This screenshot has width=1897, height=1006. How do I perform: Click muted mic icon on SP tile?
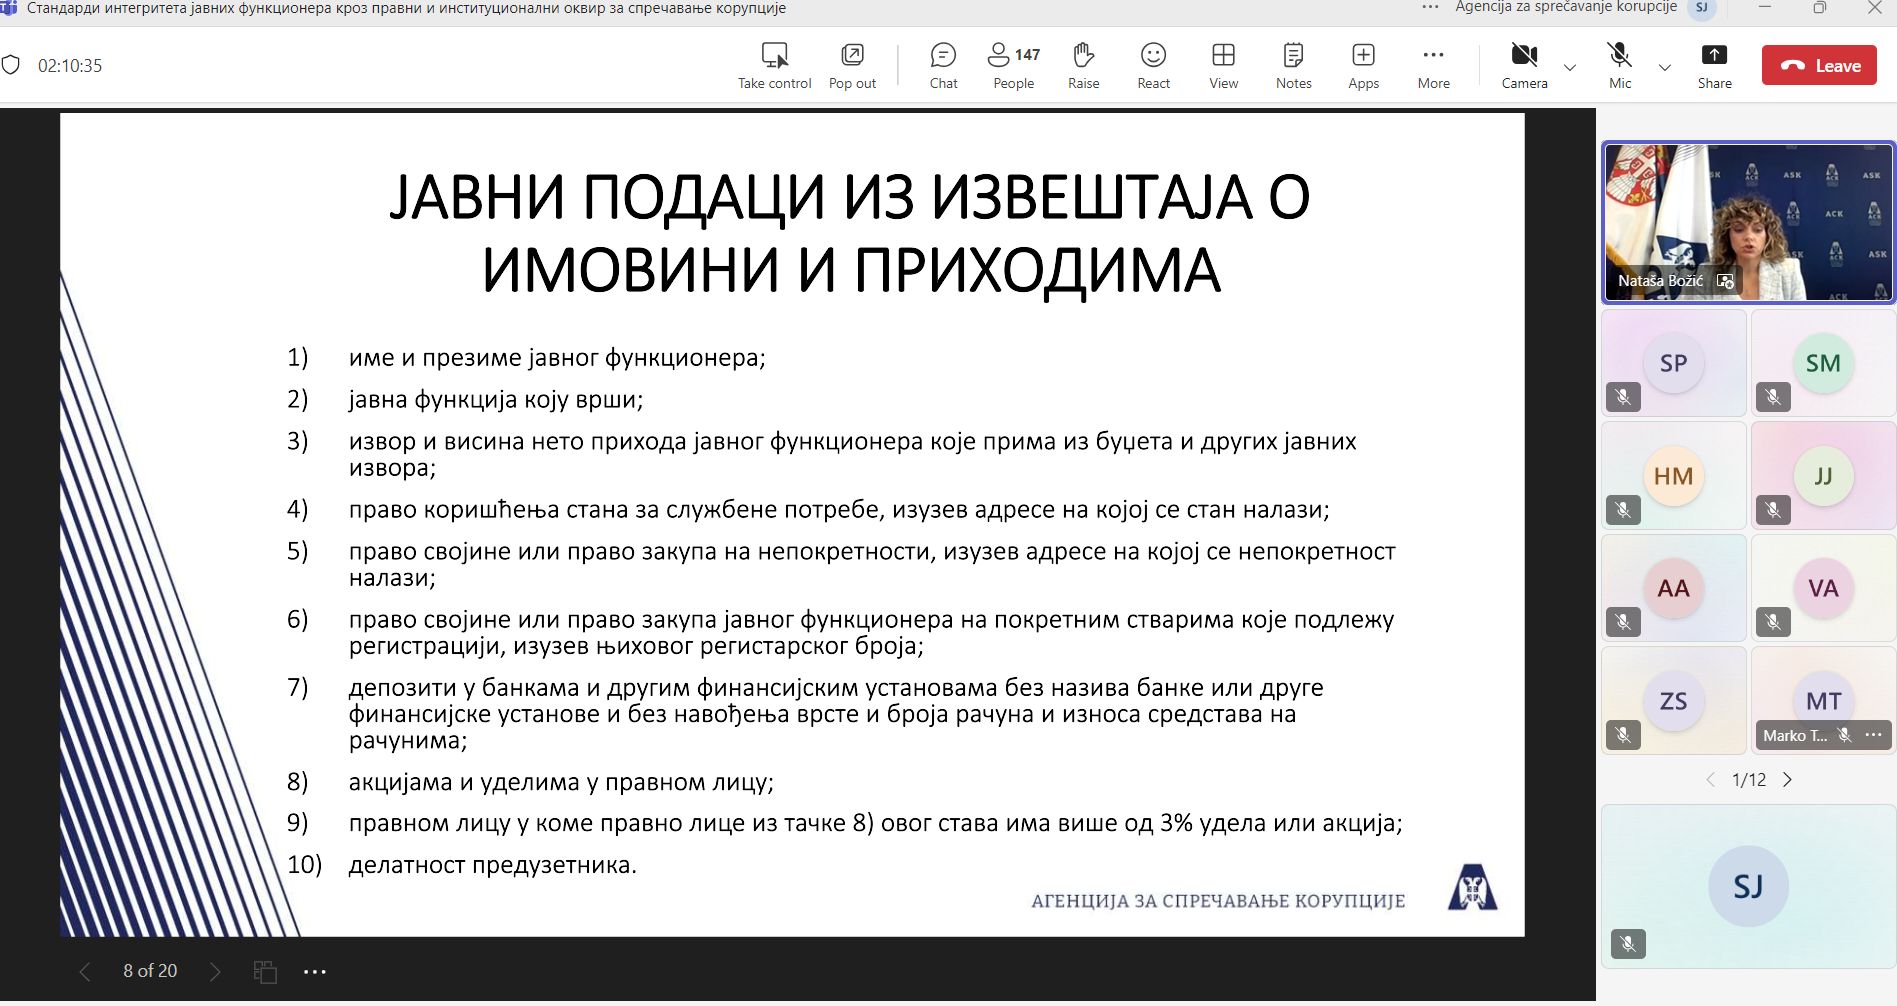point(1623,397)
